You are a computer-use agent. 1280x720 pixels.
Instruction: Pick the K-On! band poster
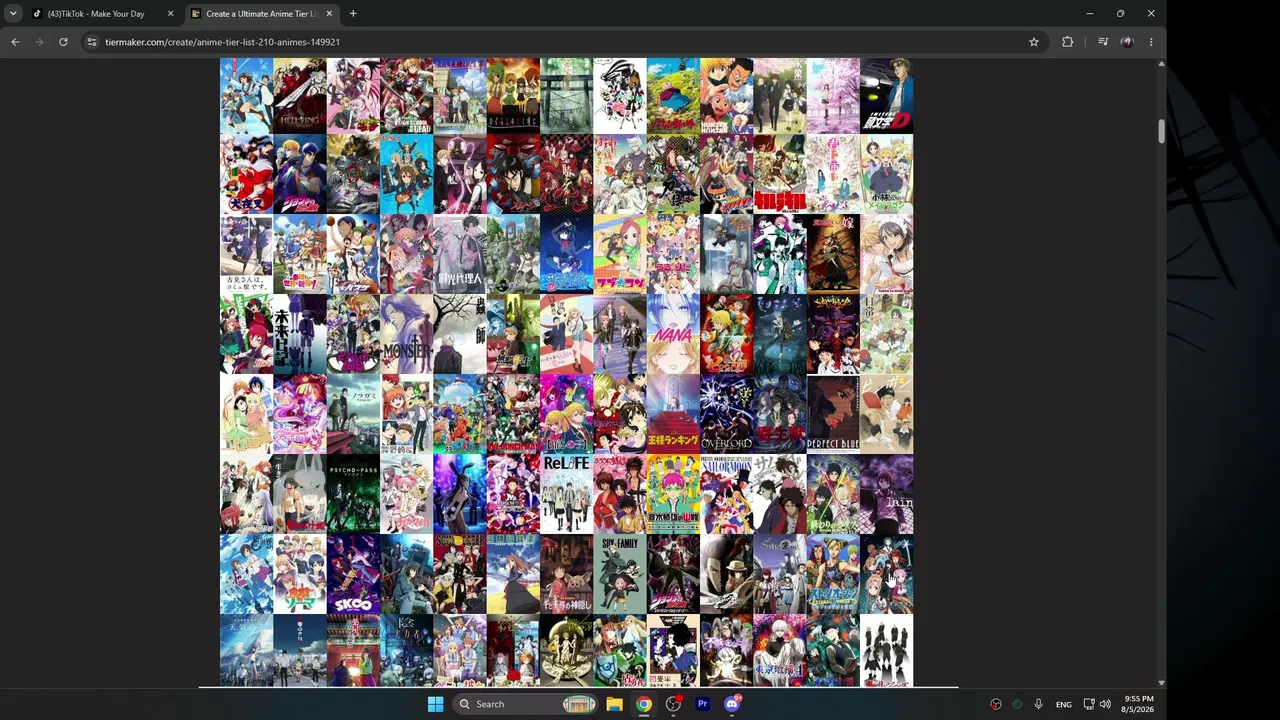(x=407, y=175)
